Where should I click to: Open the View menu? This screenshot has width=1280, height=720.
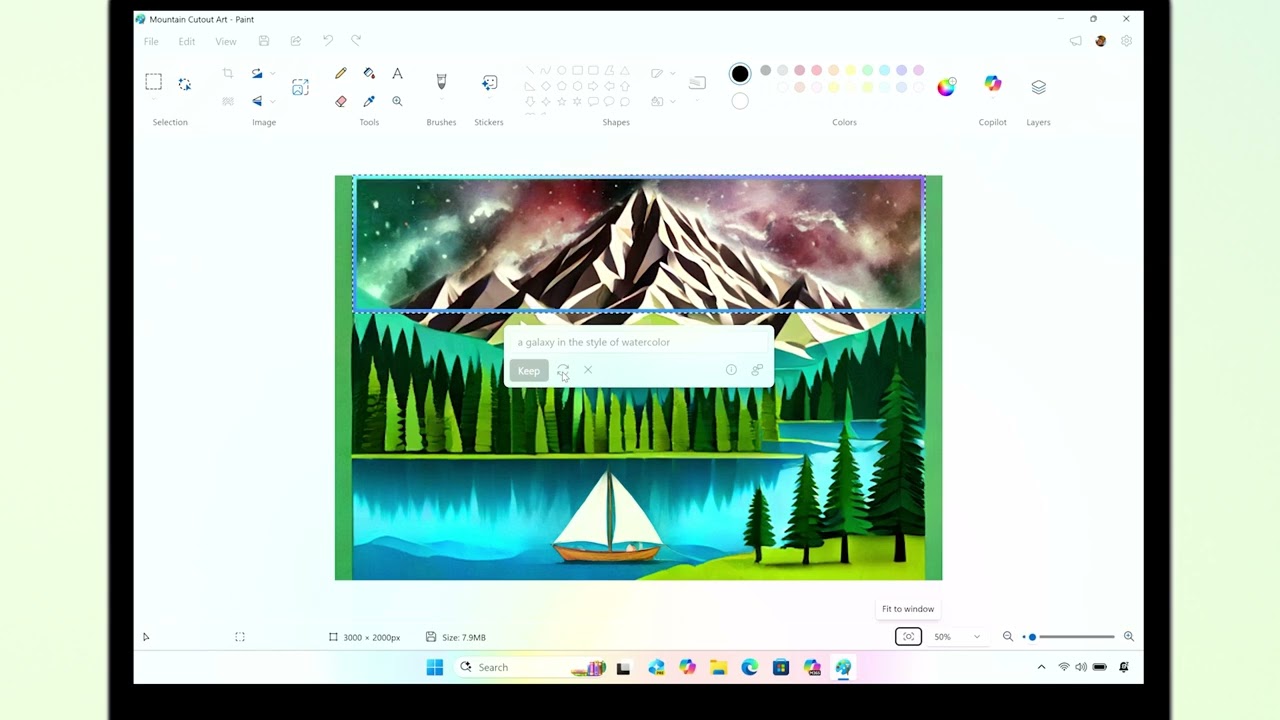(x=226, y=42)
